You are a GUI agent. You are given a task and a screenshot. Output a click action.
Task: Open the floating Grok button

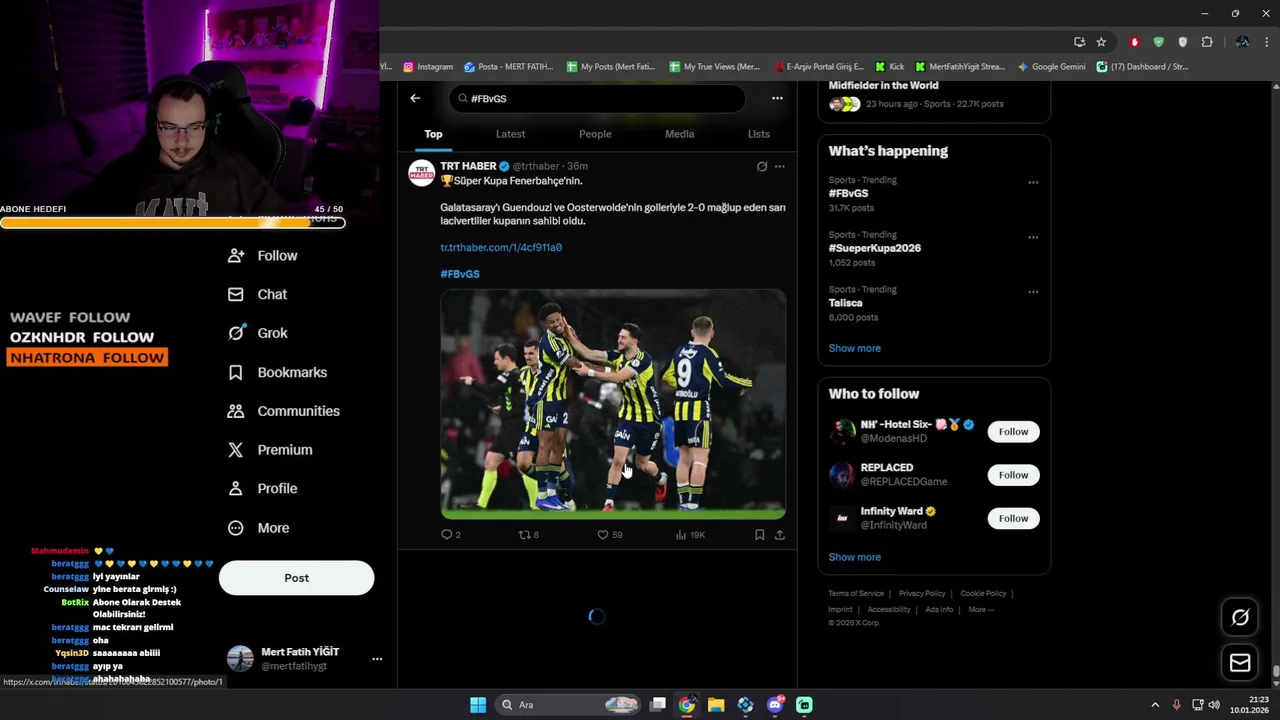coord(1240,617)
